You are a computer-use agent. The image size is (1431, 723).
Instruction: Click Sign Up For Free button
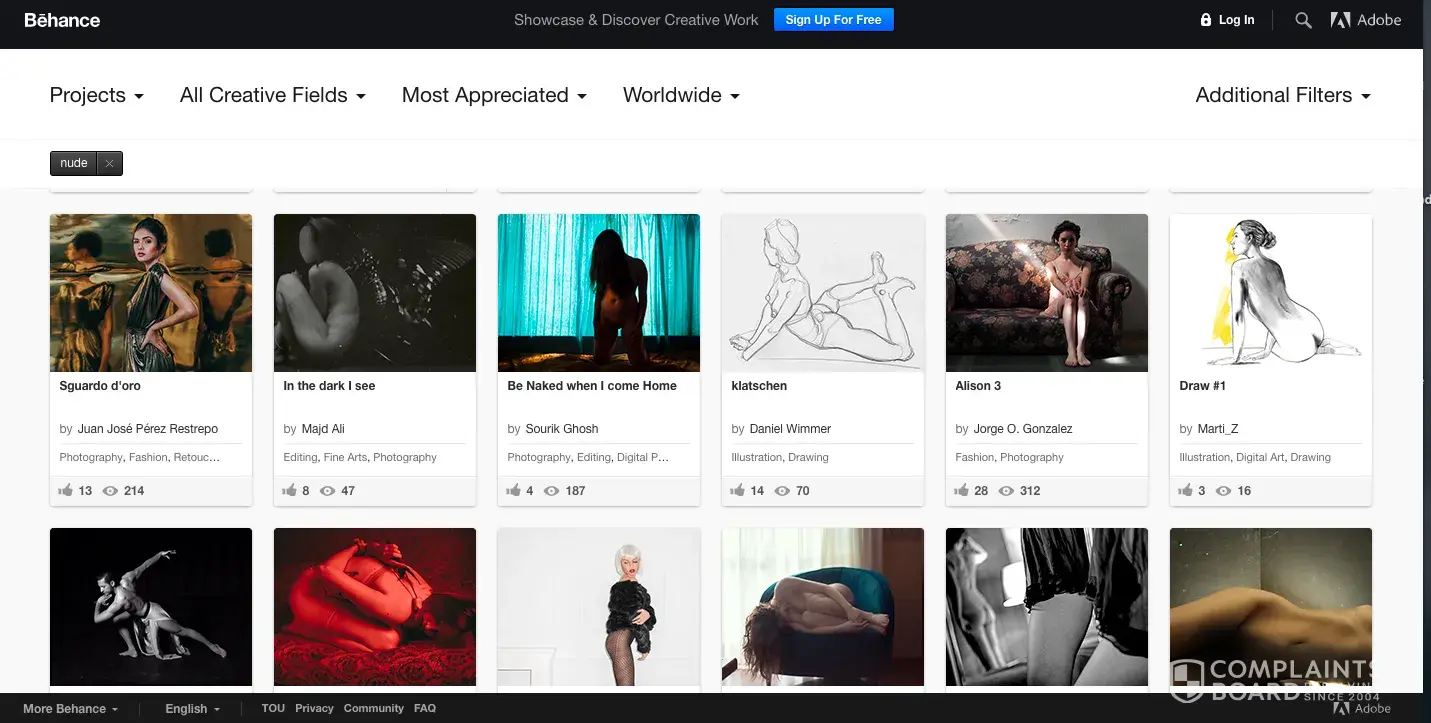point(834,20)
